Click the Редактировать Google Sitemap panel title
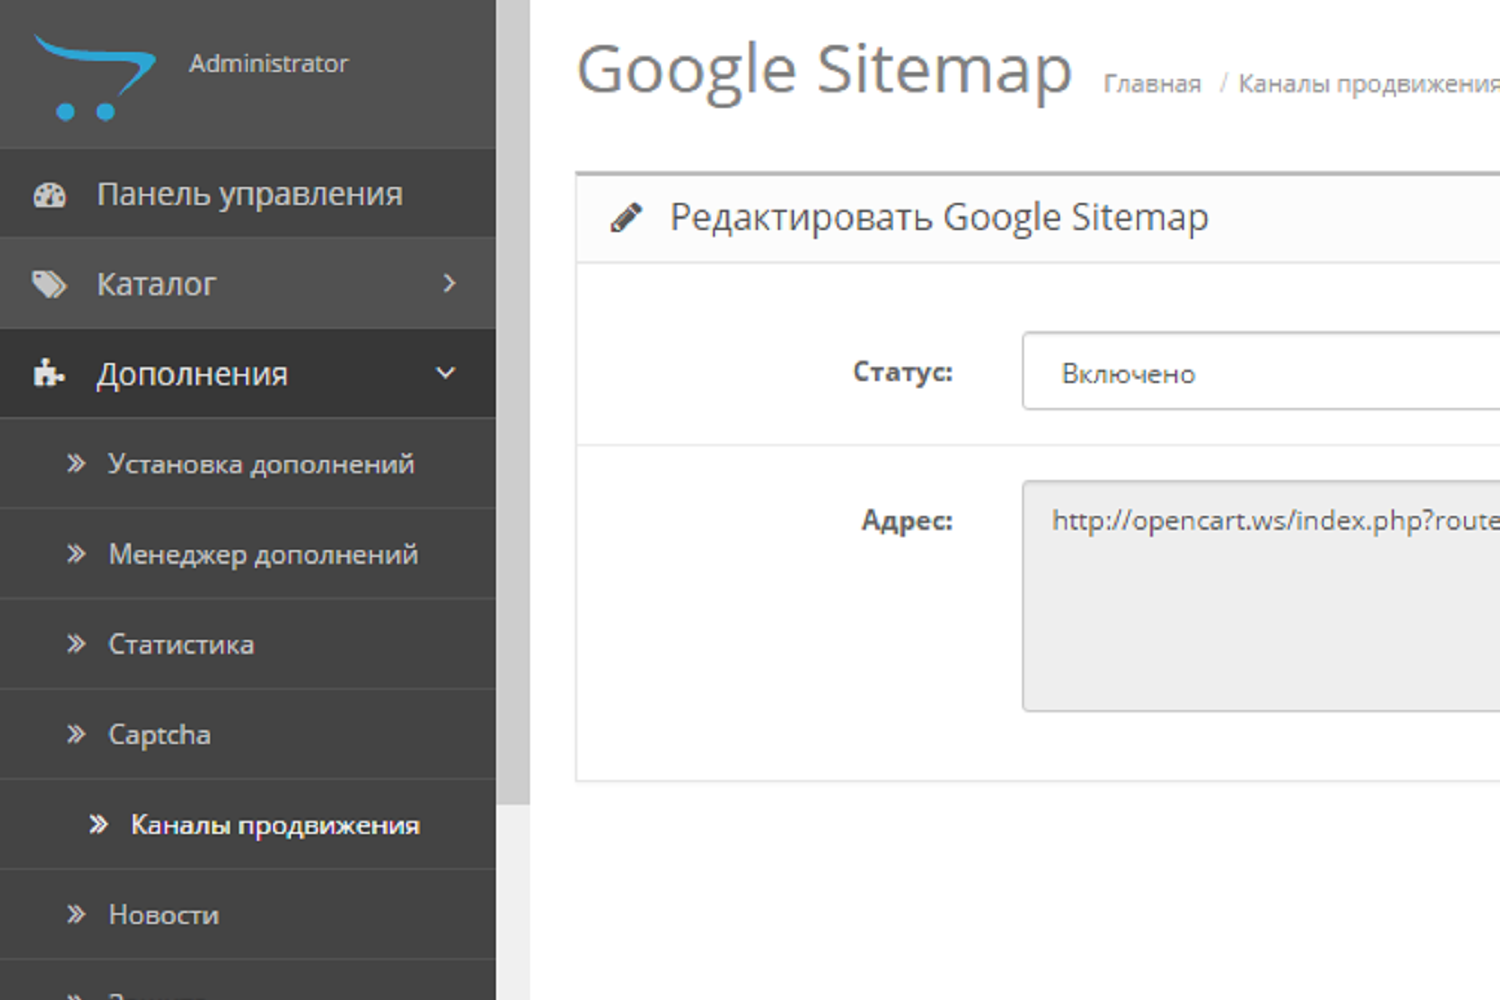The image size is (1500, 1000). 939,217
